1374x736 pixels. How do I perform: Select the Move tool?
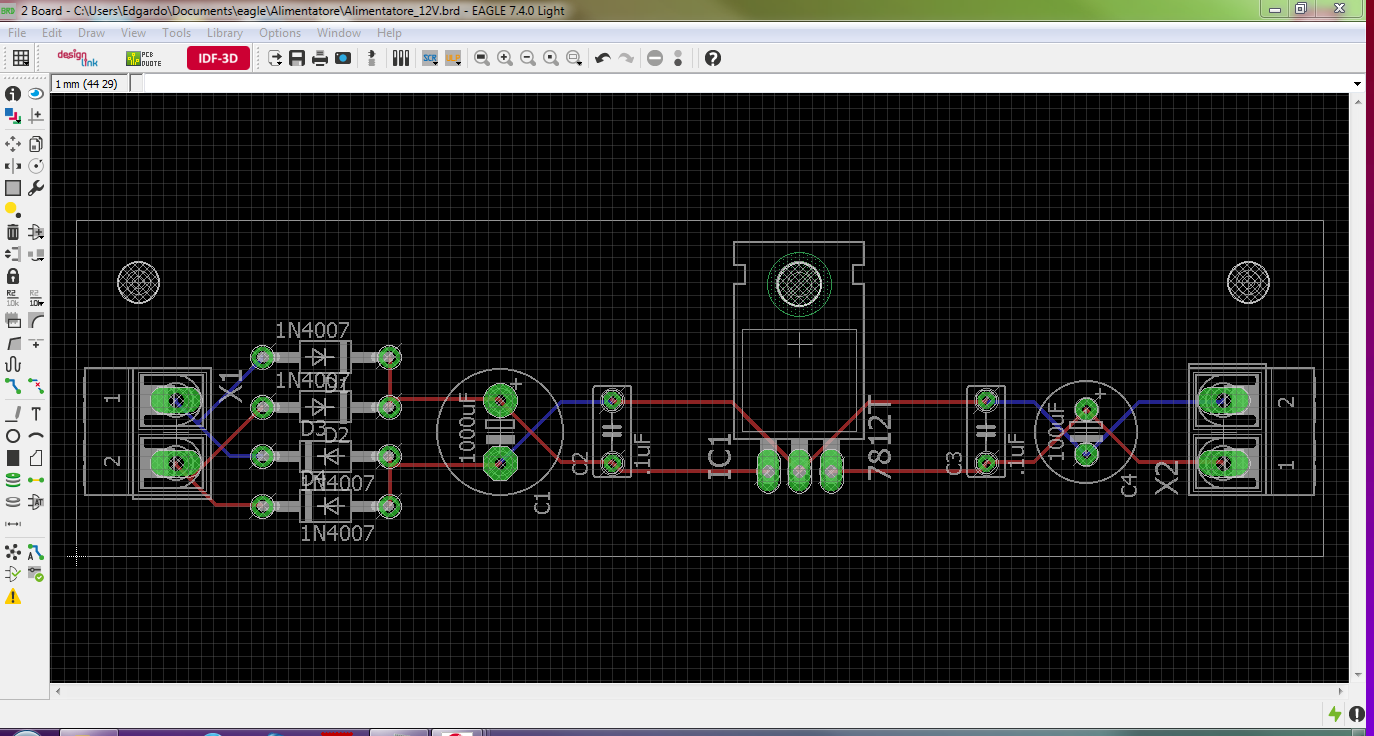[x=13, y=144]
